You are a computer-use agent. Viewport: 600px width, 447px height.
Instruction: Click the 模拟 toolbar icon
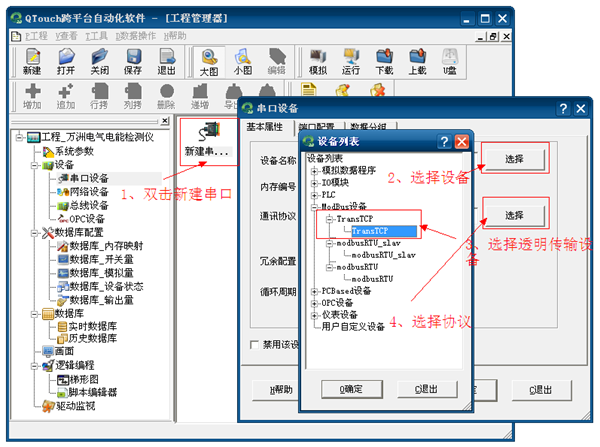[318, 62]
